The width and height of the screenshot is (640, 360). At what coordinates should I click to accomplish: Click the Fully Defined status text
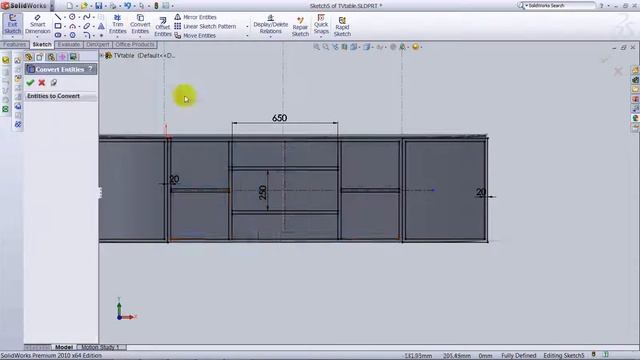click(x=518, y=356)
